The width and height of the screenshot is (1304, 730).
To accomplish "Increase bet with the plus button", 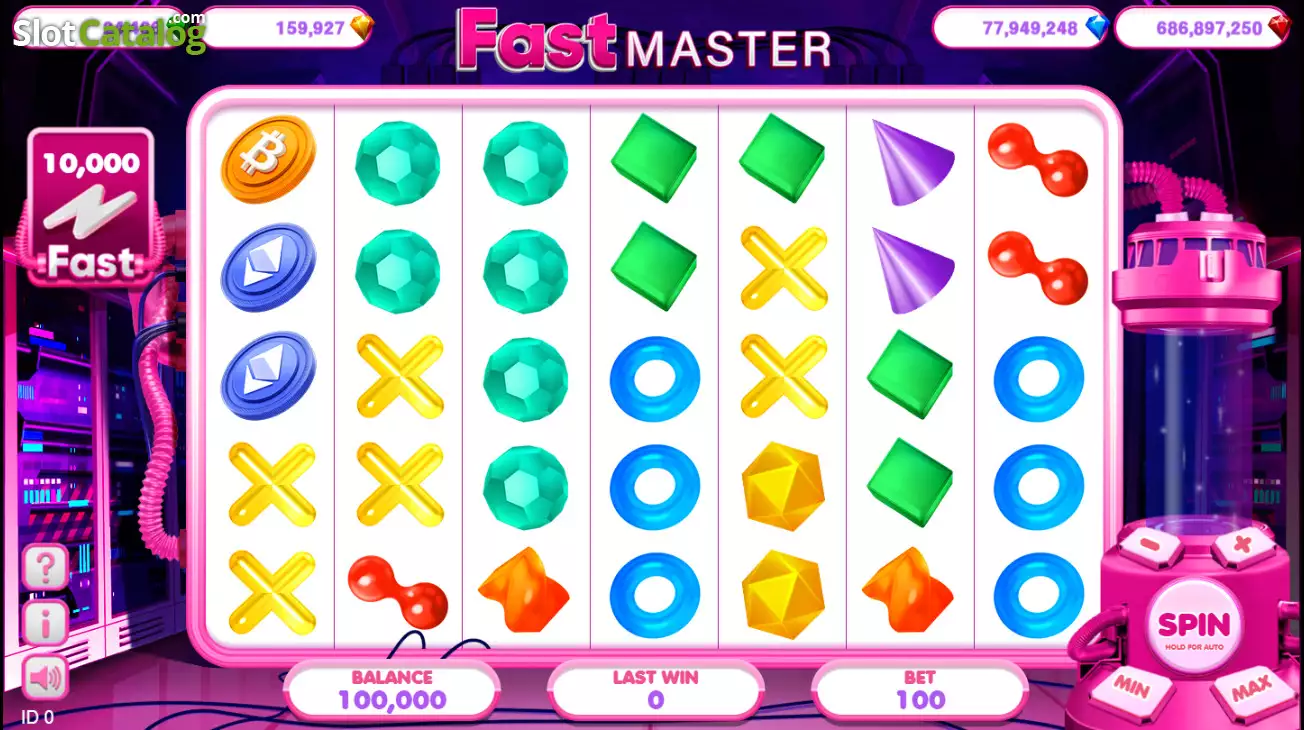I will (1243, 547).
